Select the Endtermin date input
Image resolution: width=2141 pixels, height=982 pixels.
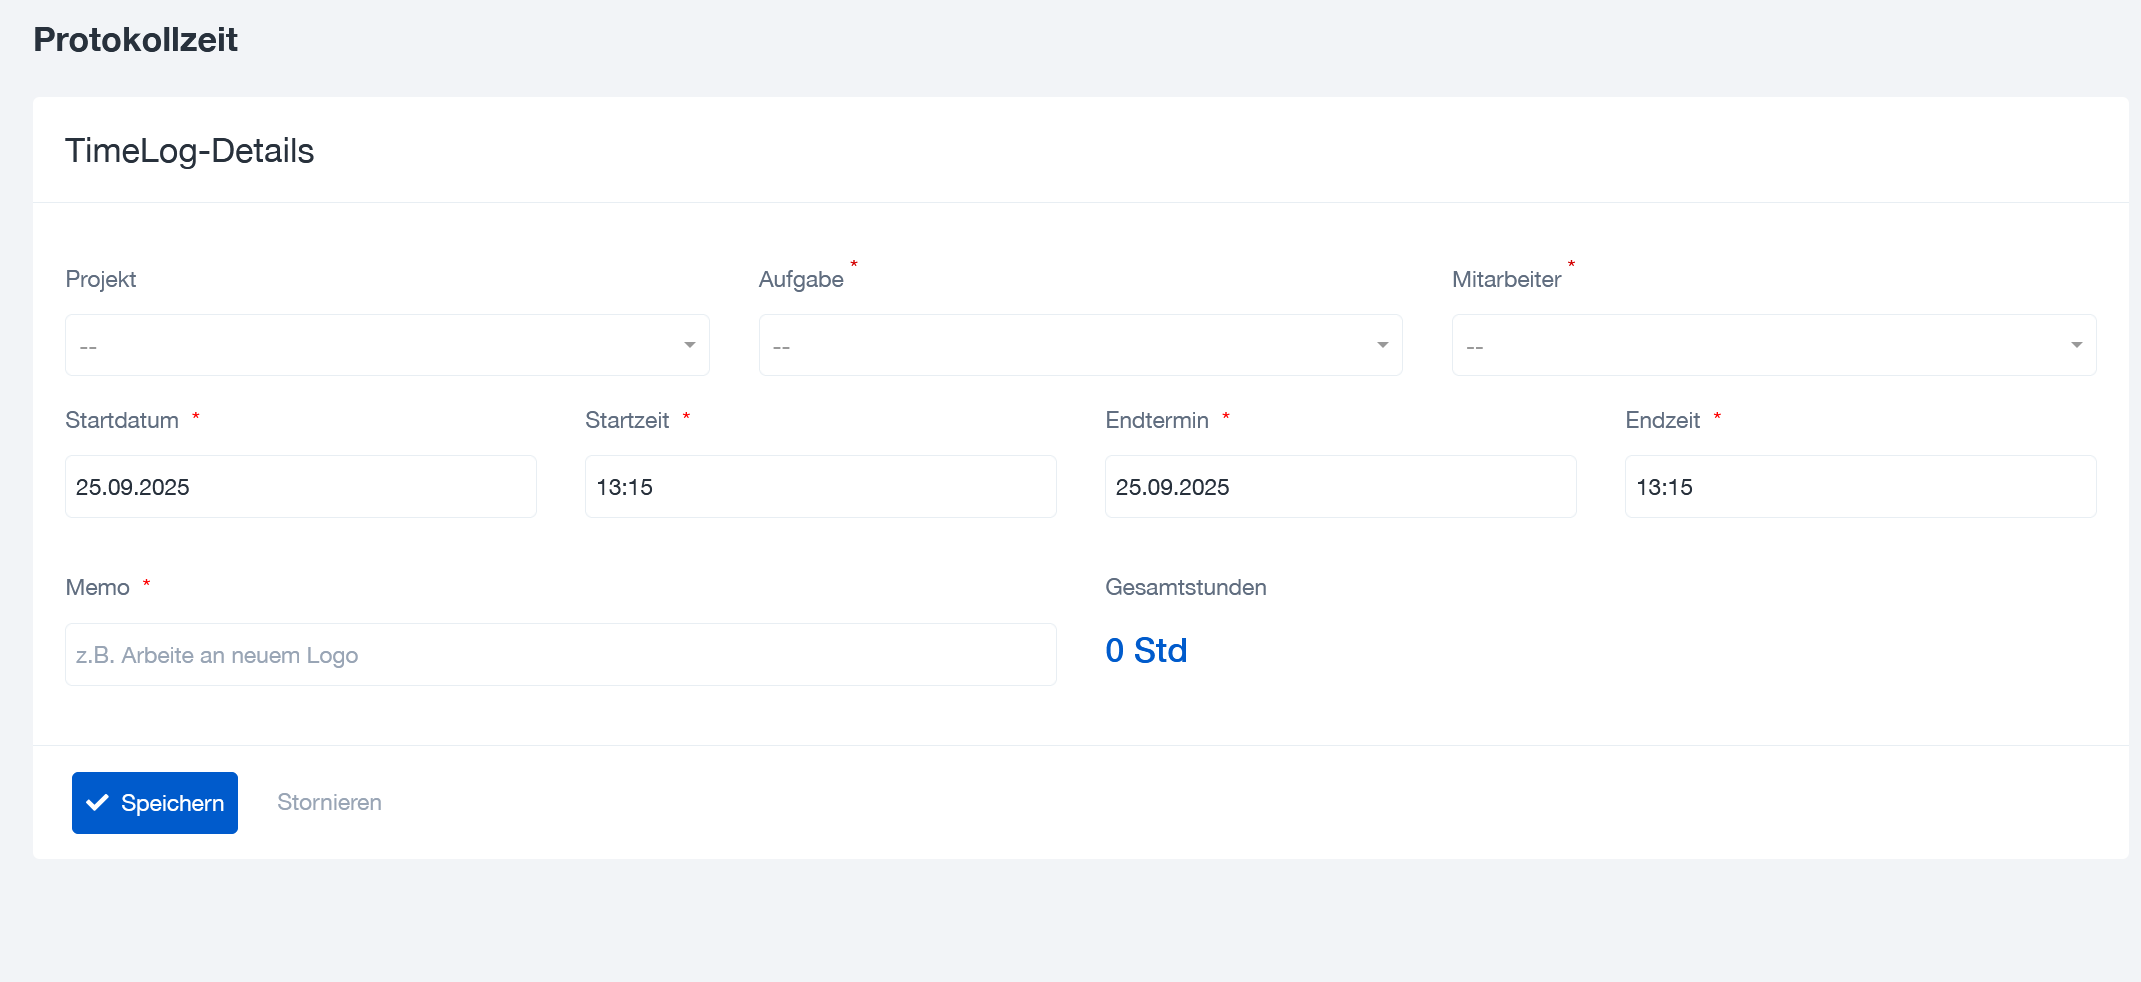click(1340, 487)
